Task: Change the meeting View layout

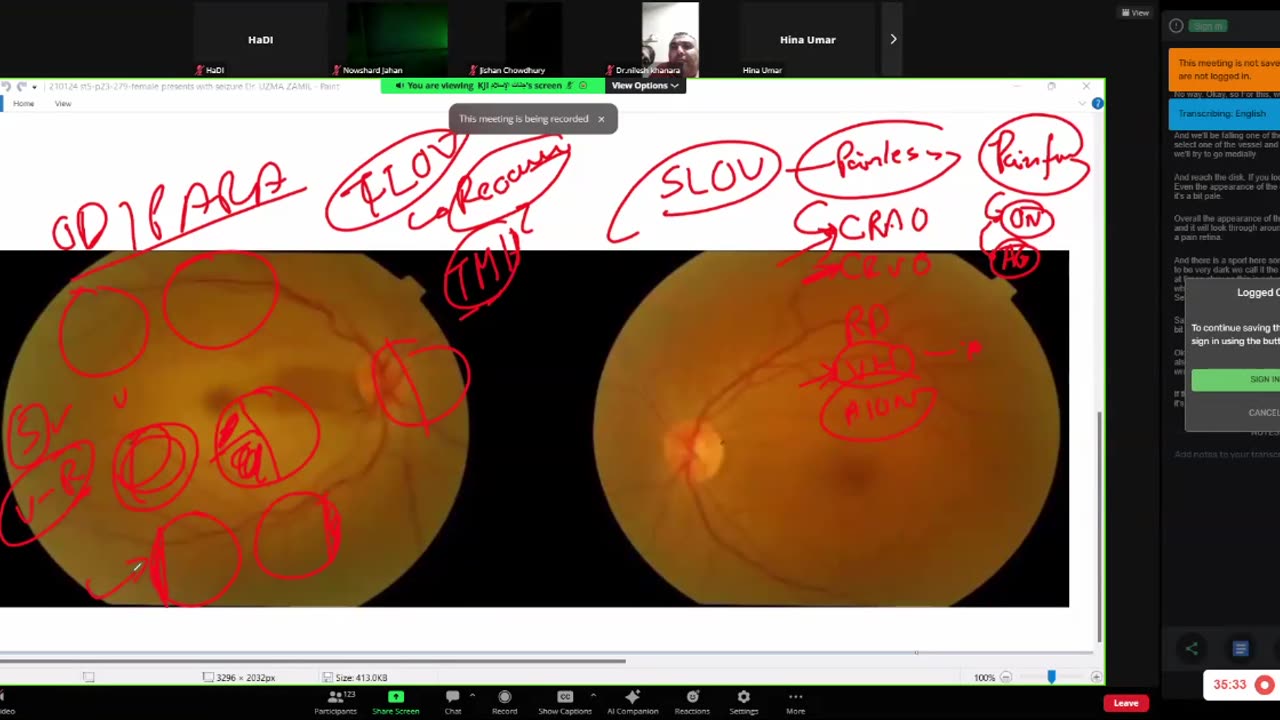Action: pos(1135,13)
